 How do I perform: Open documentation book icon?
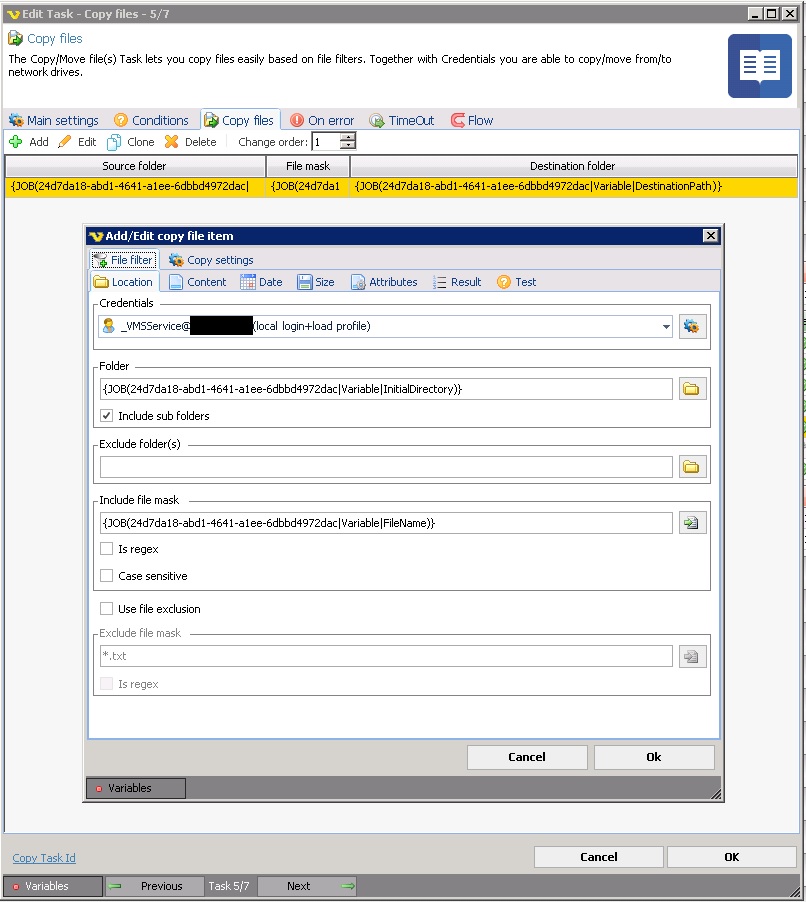coord(759,66)
